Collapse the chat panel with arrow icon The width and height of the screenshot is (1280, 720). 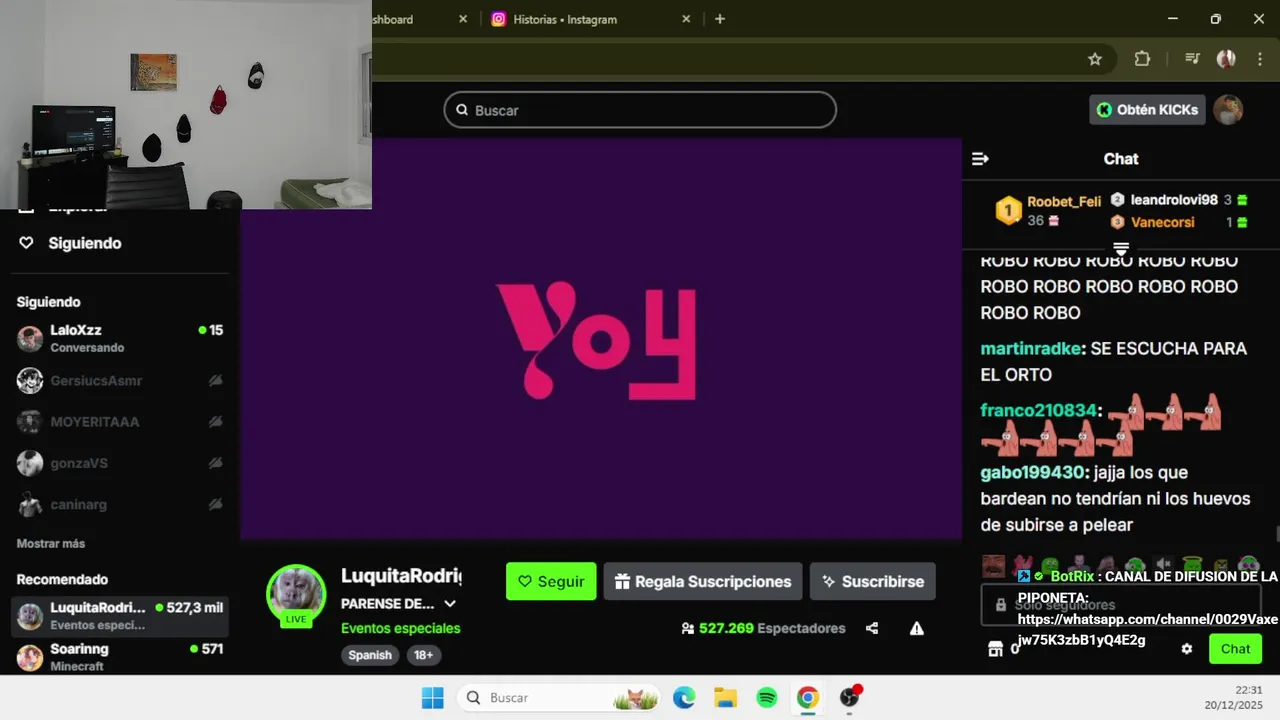click(980, 159)
